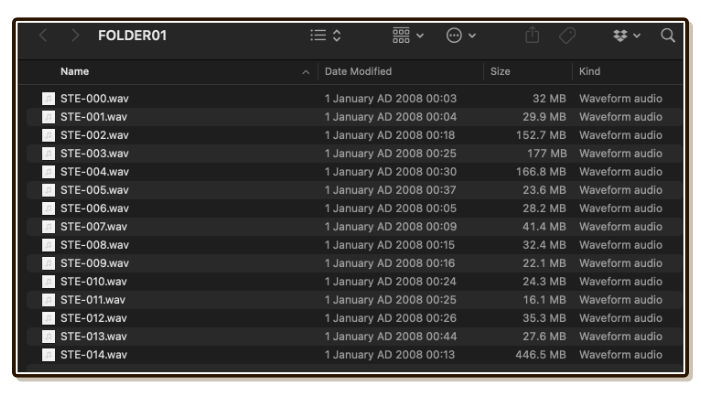Sort by Date Modified column
This screenshot has height=395, width=701.
[x=358, y=71]
